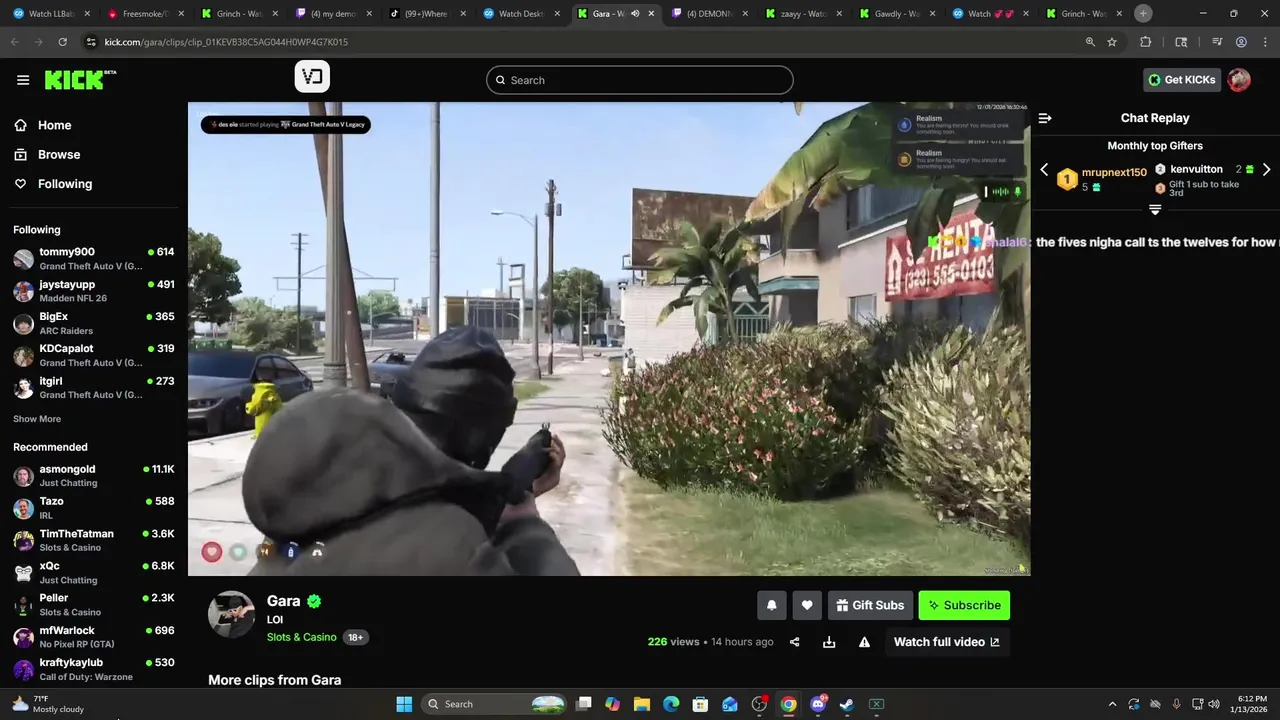Open Chrome three-dot menu
This screenshot has height=720, width=1280.
1265,42
